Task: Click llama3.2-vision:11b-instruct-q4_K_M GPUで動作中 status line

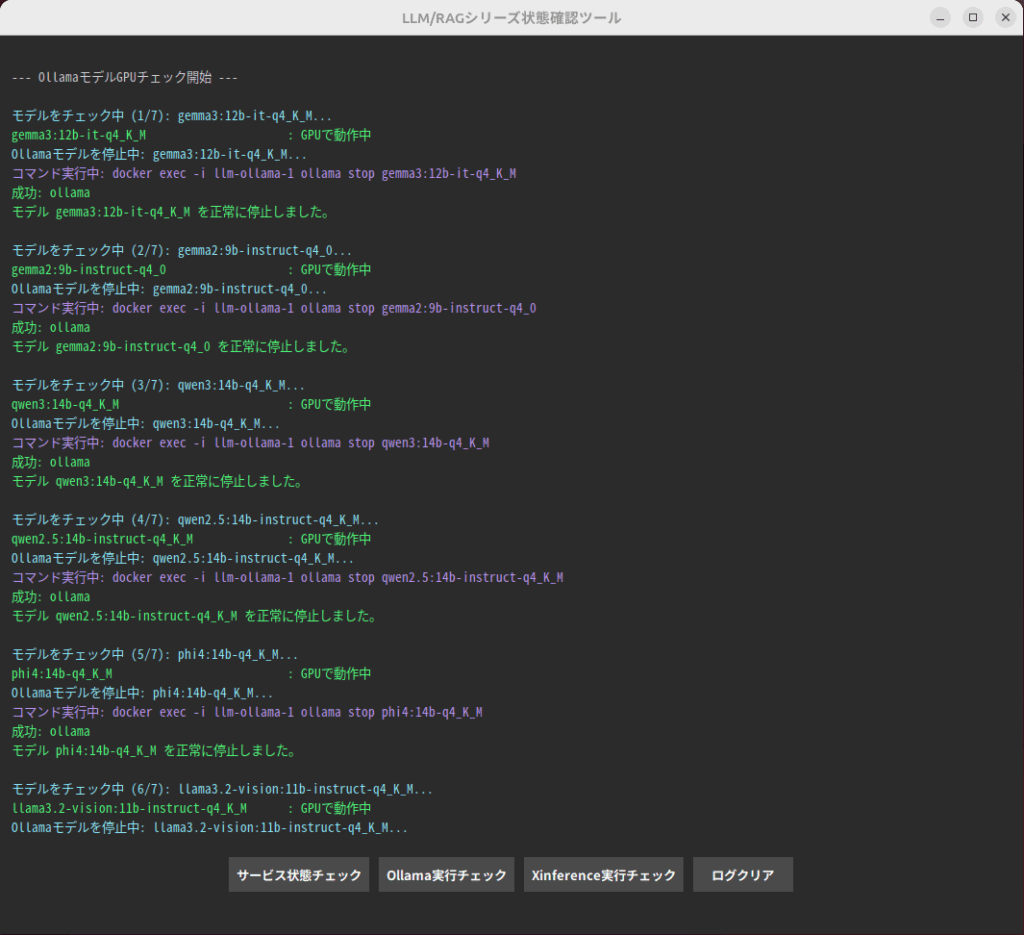Action: pos(191,808)
